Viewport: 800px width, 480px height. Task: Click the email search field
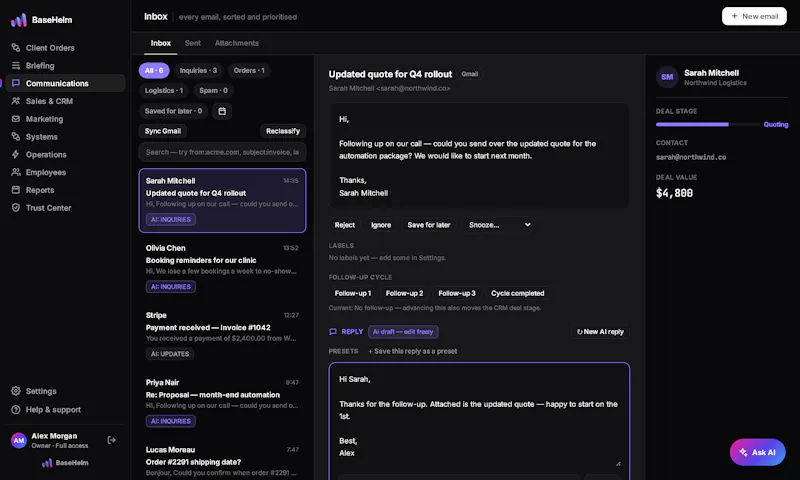(x=222, y=152)
